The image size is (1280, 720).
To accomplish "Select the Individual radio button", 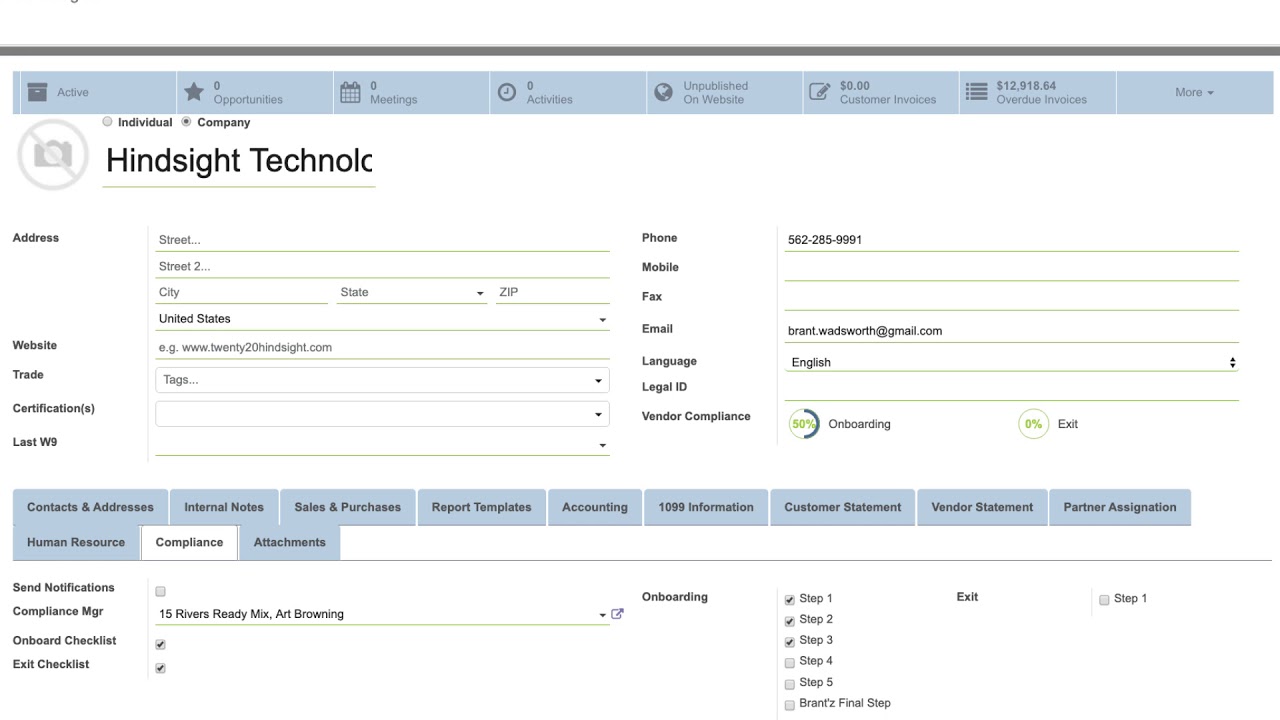I will tap(108, 122).
